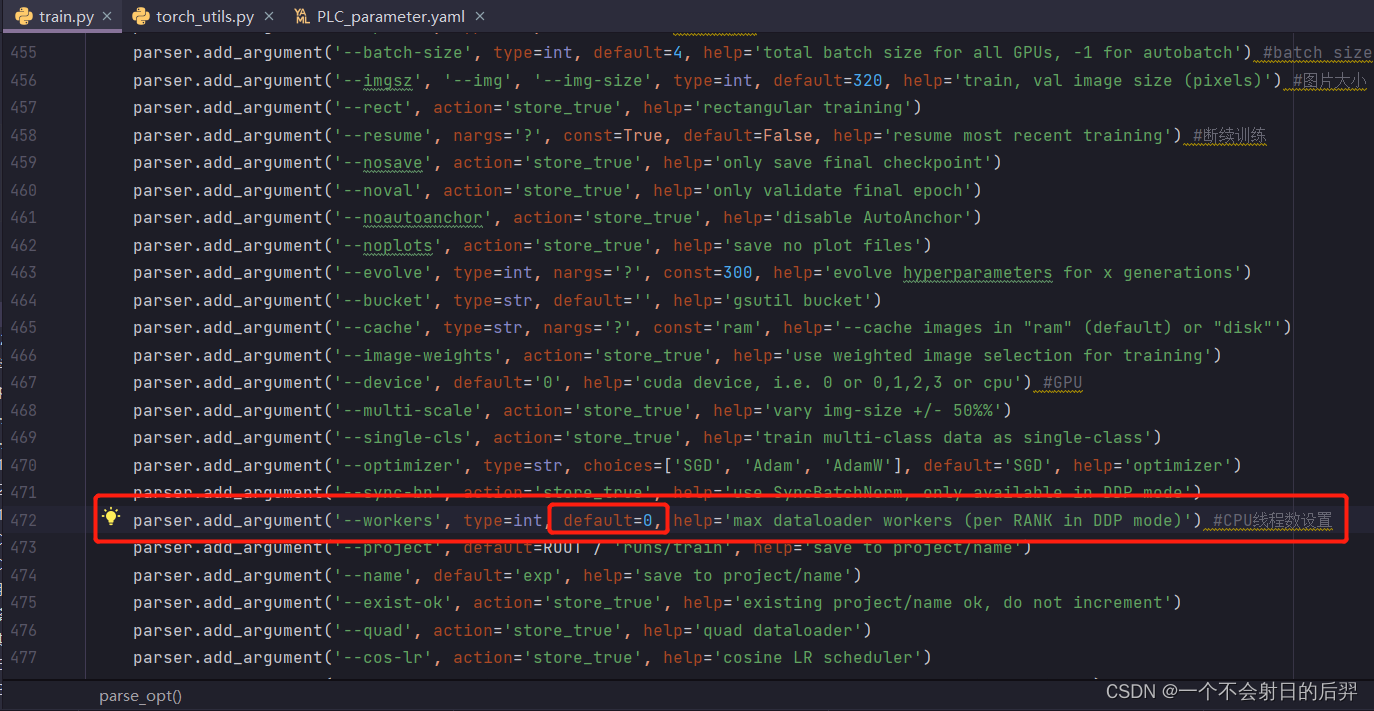Click the #CPU线程数设置 comment on line 472
Screen dimensions: 1374x711
(x=1271, y=520)
